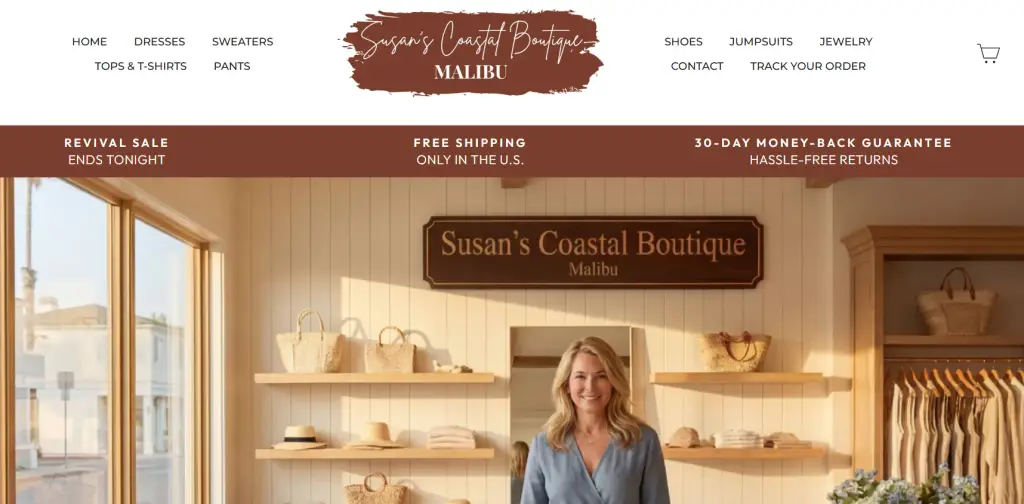Viewport: 1024px width, 504px height.
Task: Navigate to SHOES section
Action: pyautogui.click(x=683, y=42)
